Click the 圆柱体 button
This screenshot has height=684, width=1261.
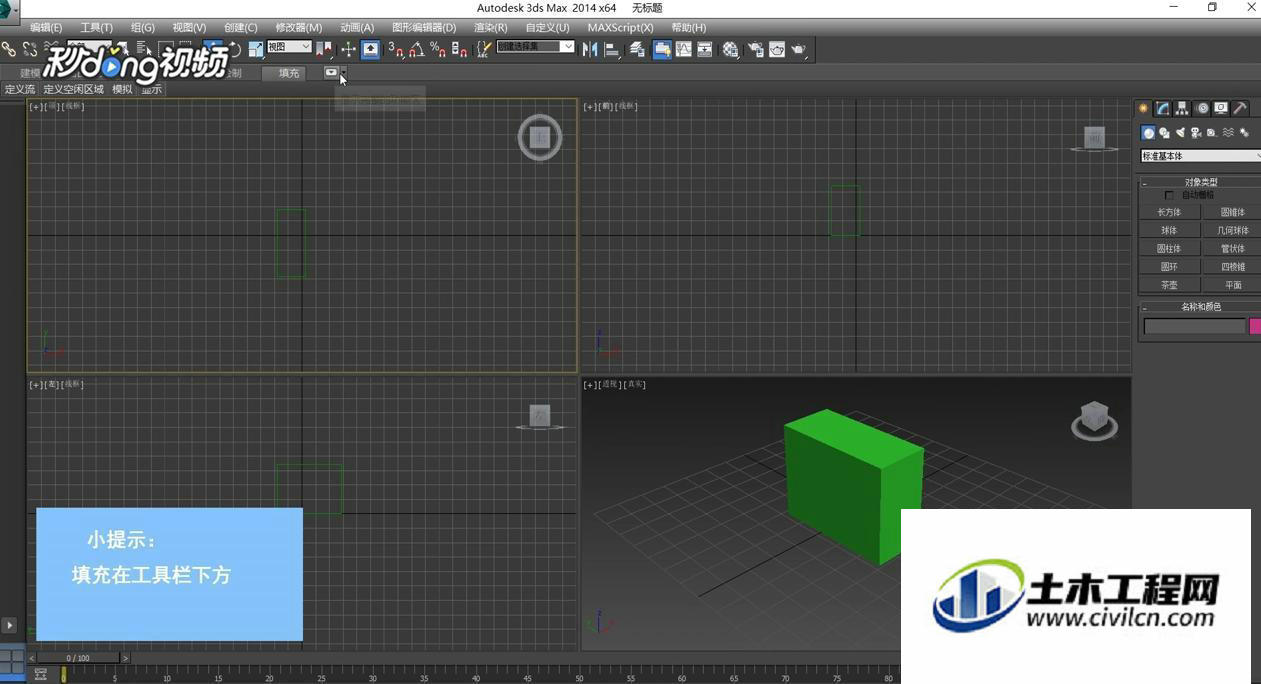pos(1169,248)
